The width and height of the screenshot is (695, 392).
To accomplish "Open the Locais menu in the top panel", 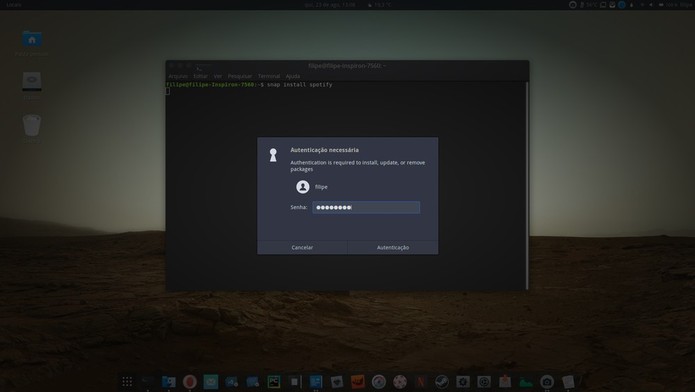I will [14, 5].
